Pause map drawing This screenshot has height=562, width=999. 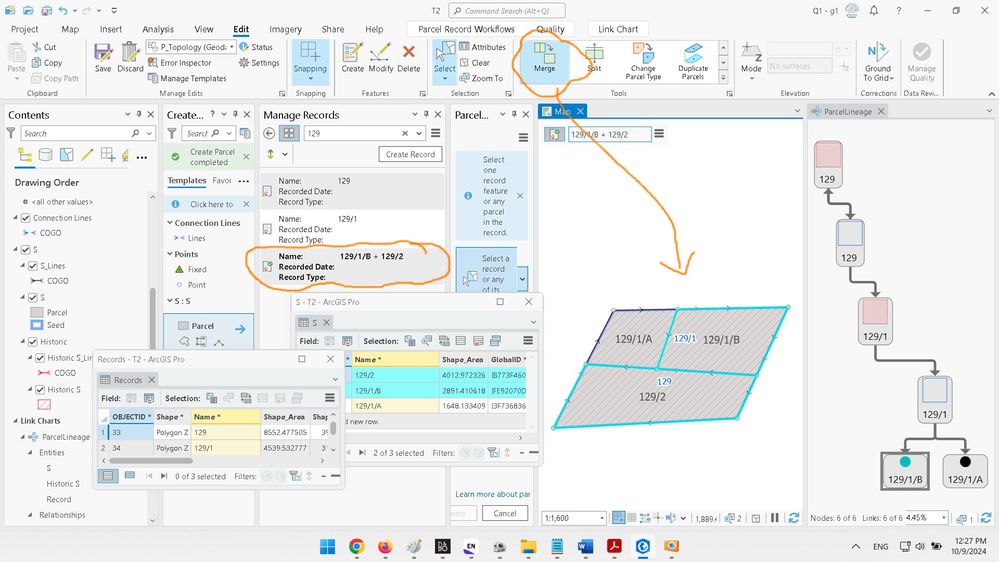(x=775, y=518)
